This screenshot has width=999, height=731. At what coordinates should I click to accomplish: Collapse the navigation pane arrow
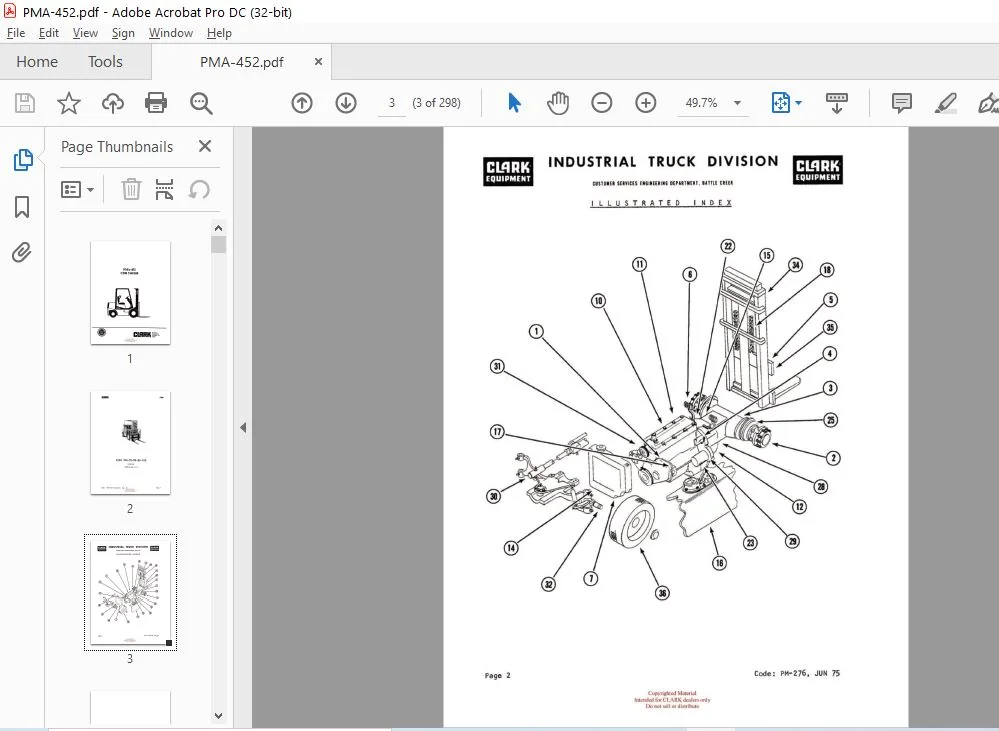pyautogui.click(x=243, y=428)
